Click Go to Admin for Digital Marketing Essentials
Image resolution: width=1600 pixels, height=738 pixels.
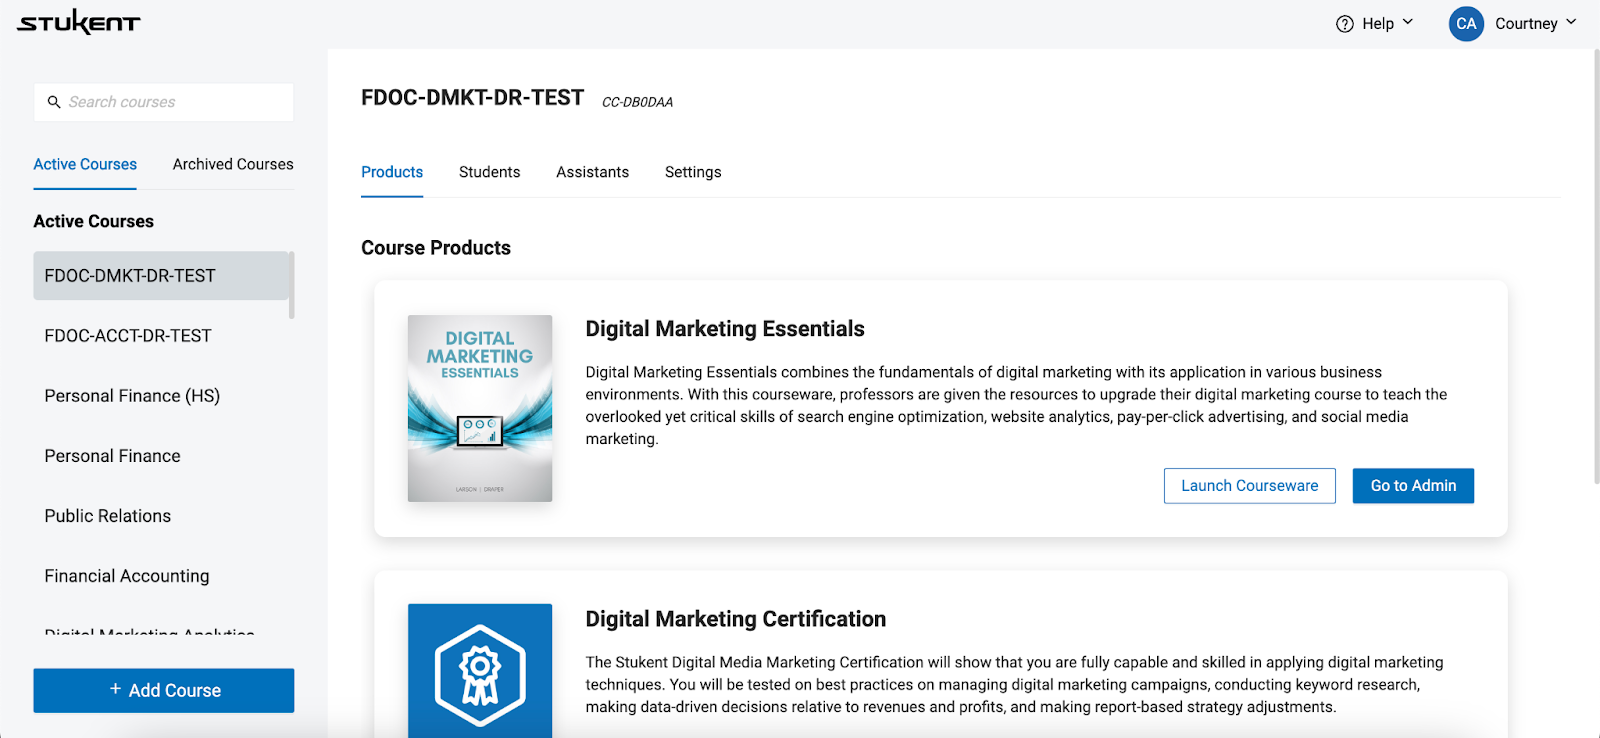pyautogui.click(x=1413, y=486)
